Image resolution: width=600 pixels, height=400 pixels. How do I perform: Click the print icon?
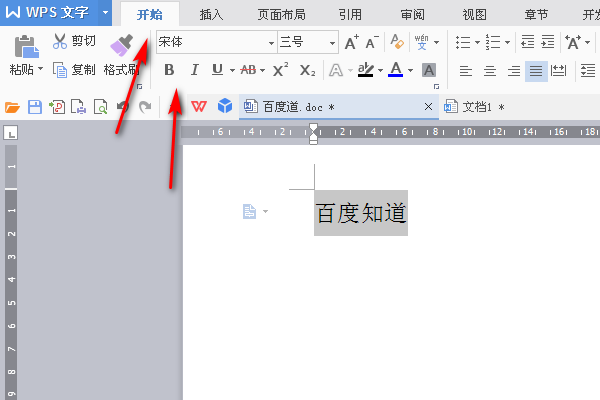click(x=79, y=107)
